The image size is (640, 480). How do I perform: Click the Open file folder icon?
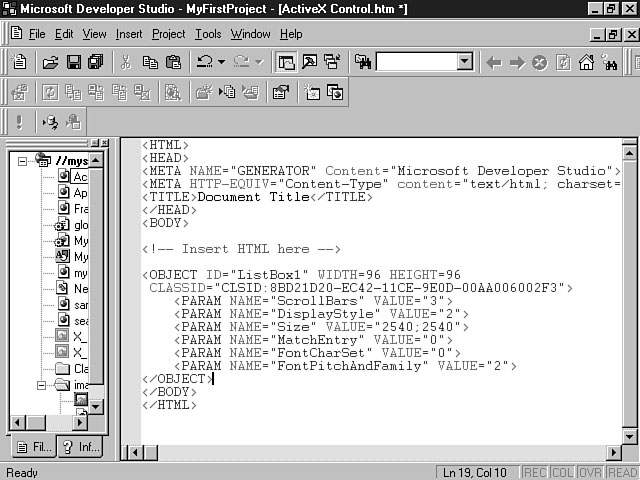50,62
